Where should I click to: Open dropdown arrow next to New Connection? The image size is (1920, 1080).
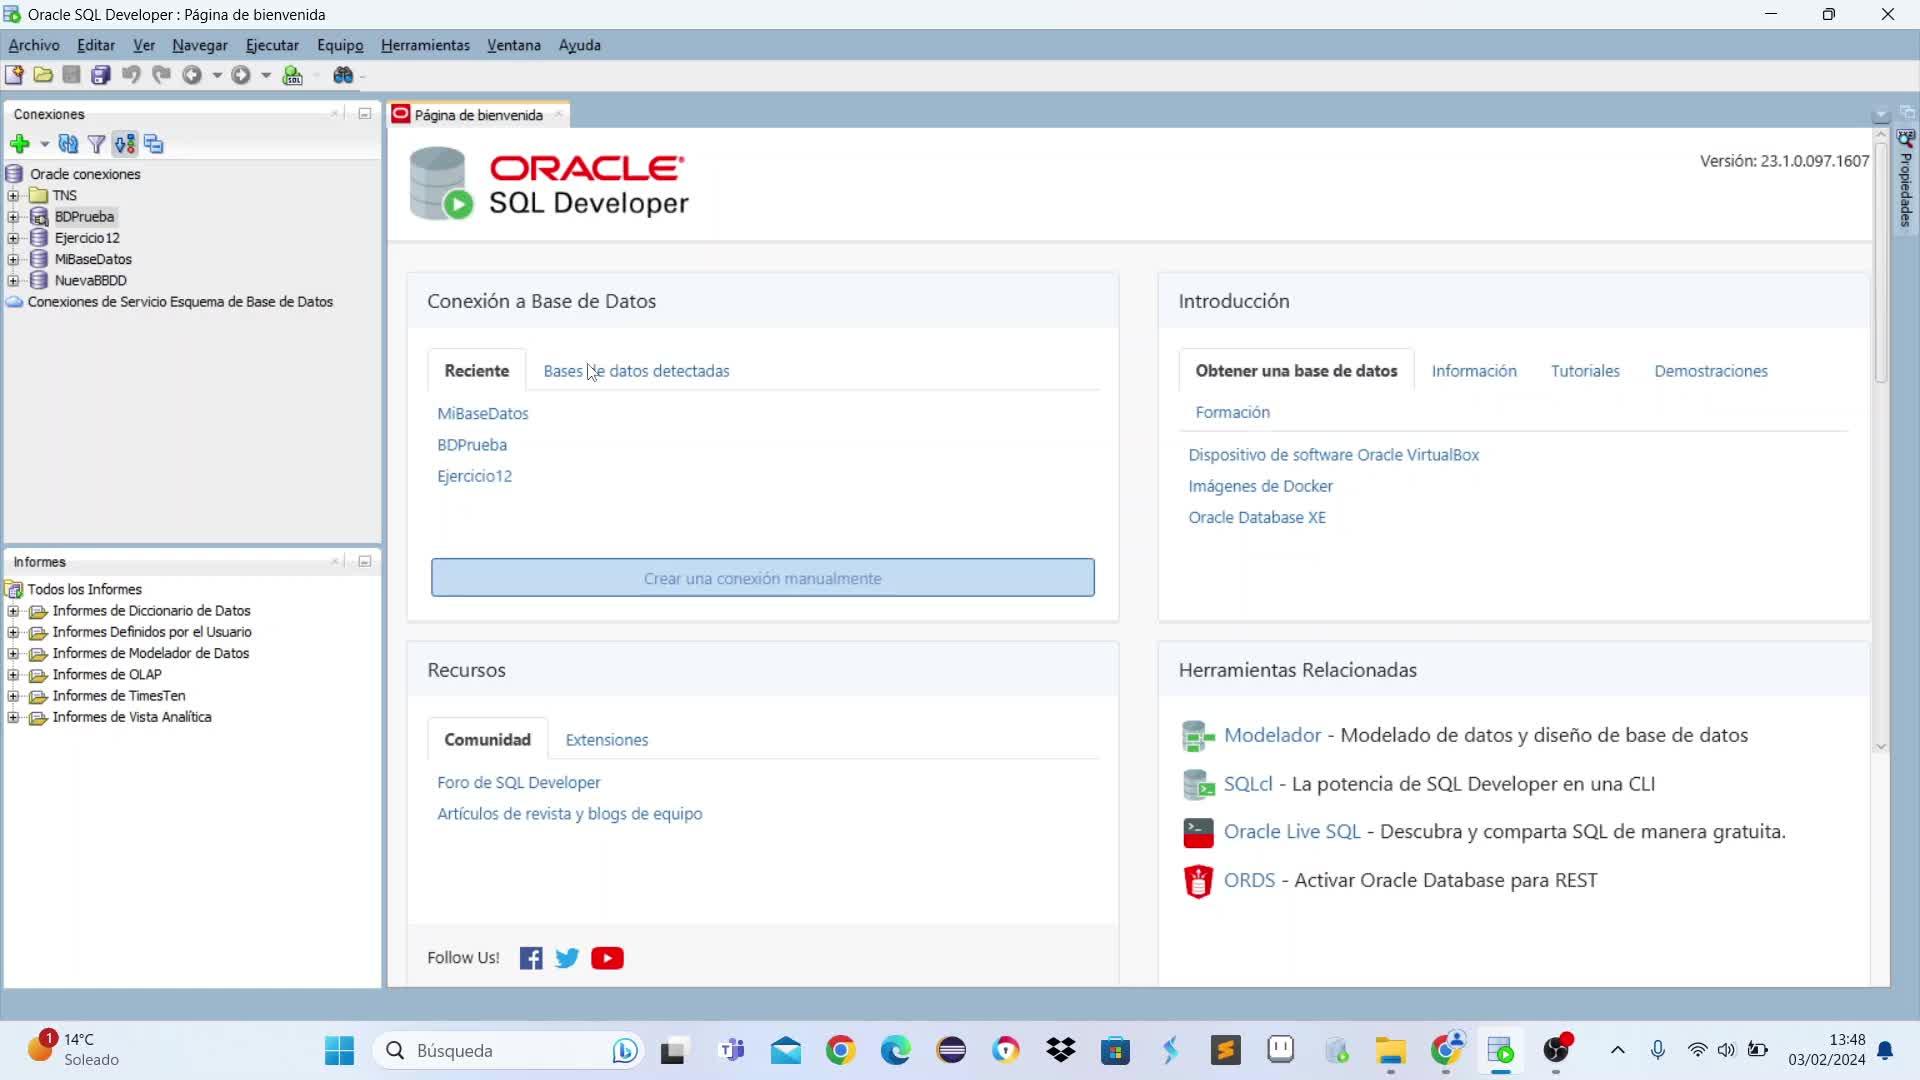click(x=44, y=144)
